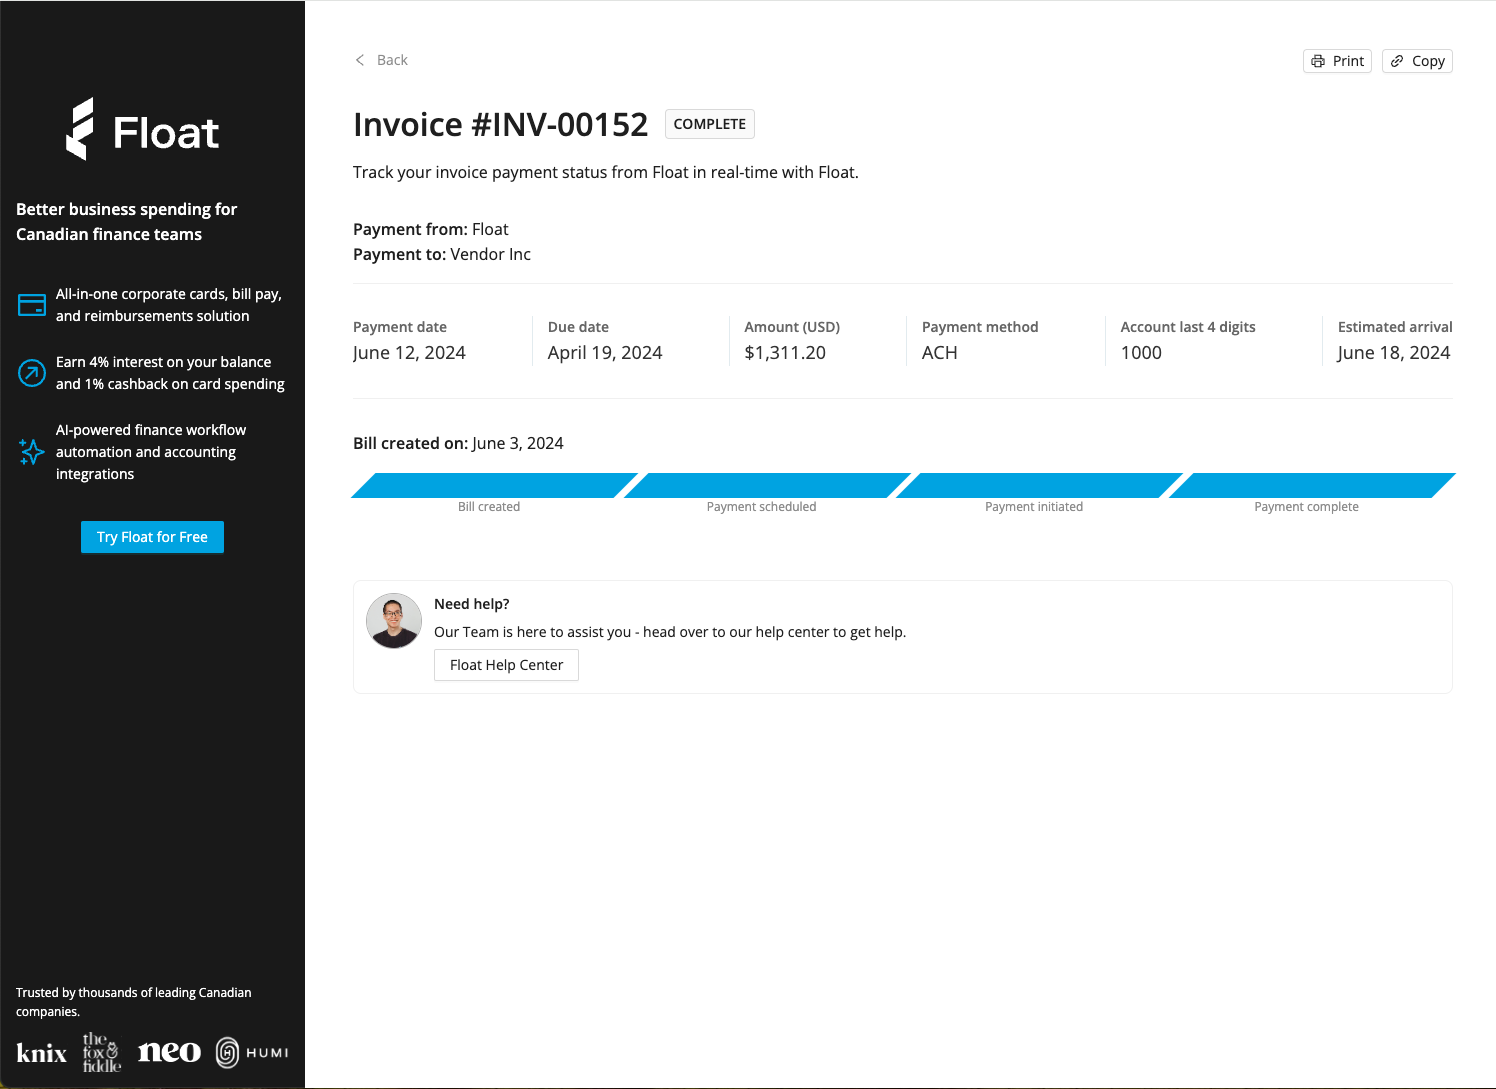Click the Account last 4 digits label
The width and height of the screenshot is (1496, 1089).
click(1188, 327)
